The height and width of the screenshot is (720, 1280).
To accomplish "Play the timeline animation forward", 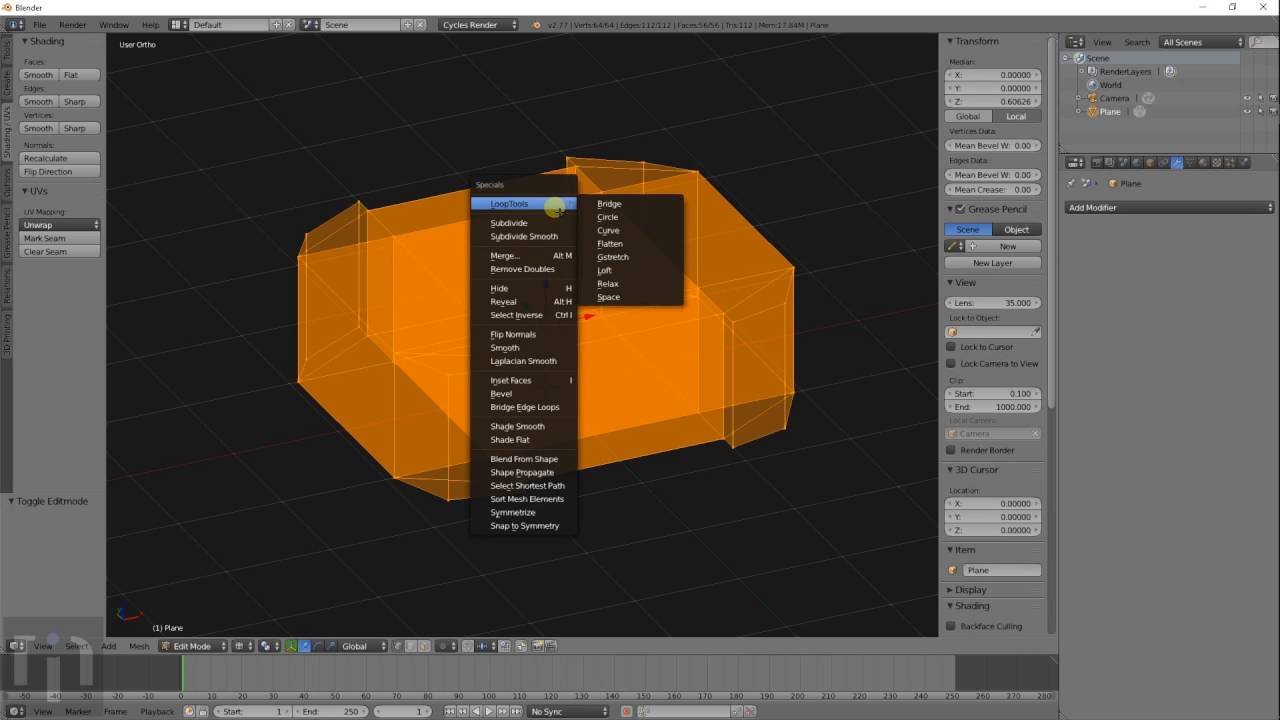I will 489,711.
